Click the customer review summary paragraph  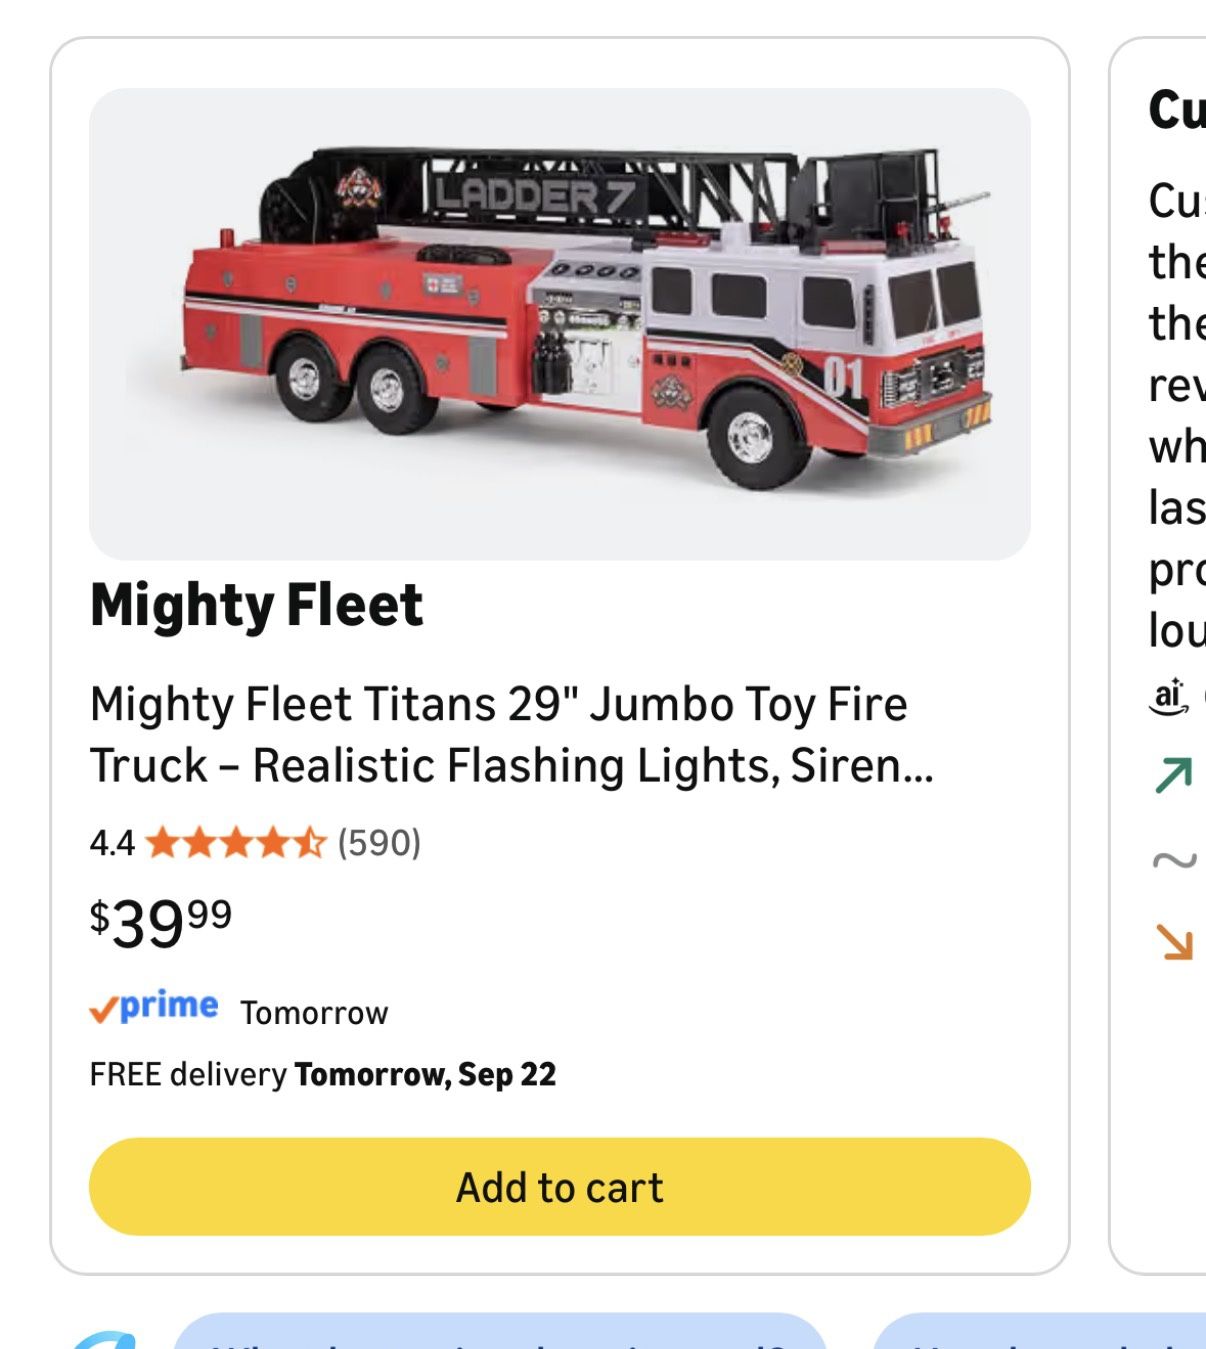click(1177, 415)
